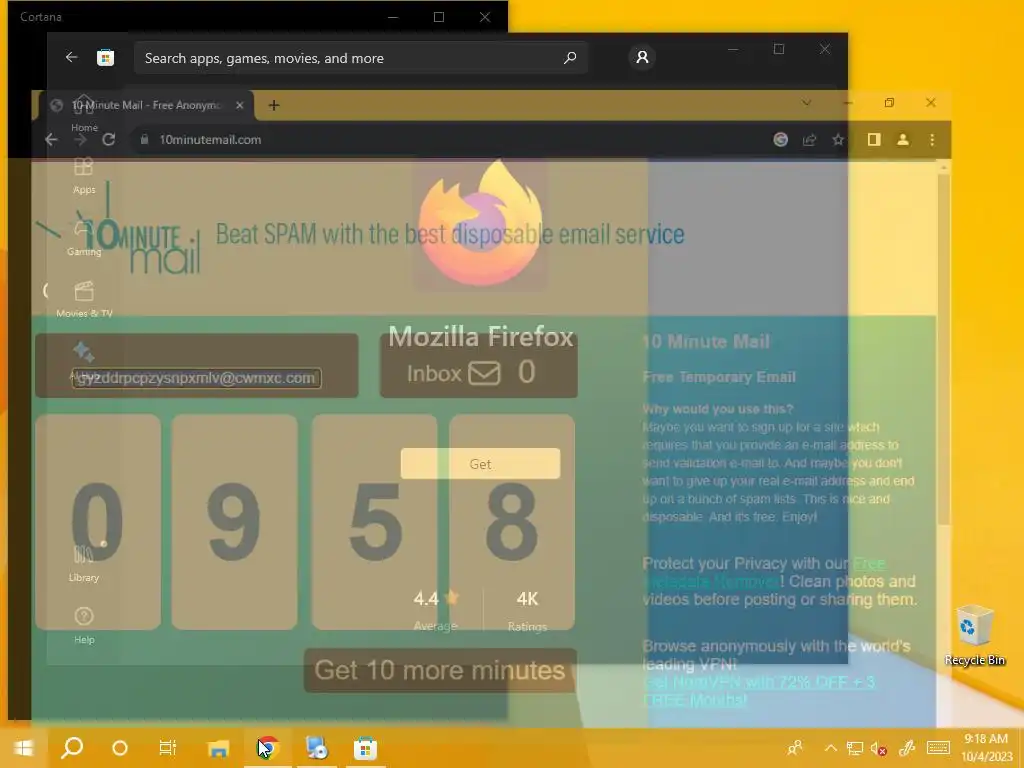Screen dimensions: 1024x768
Task: Expand Chrome tab search chevron
Action: click(807, 103)
